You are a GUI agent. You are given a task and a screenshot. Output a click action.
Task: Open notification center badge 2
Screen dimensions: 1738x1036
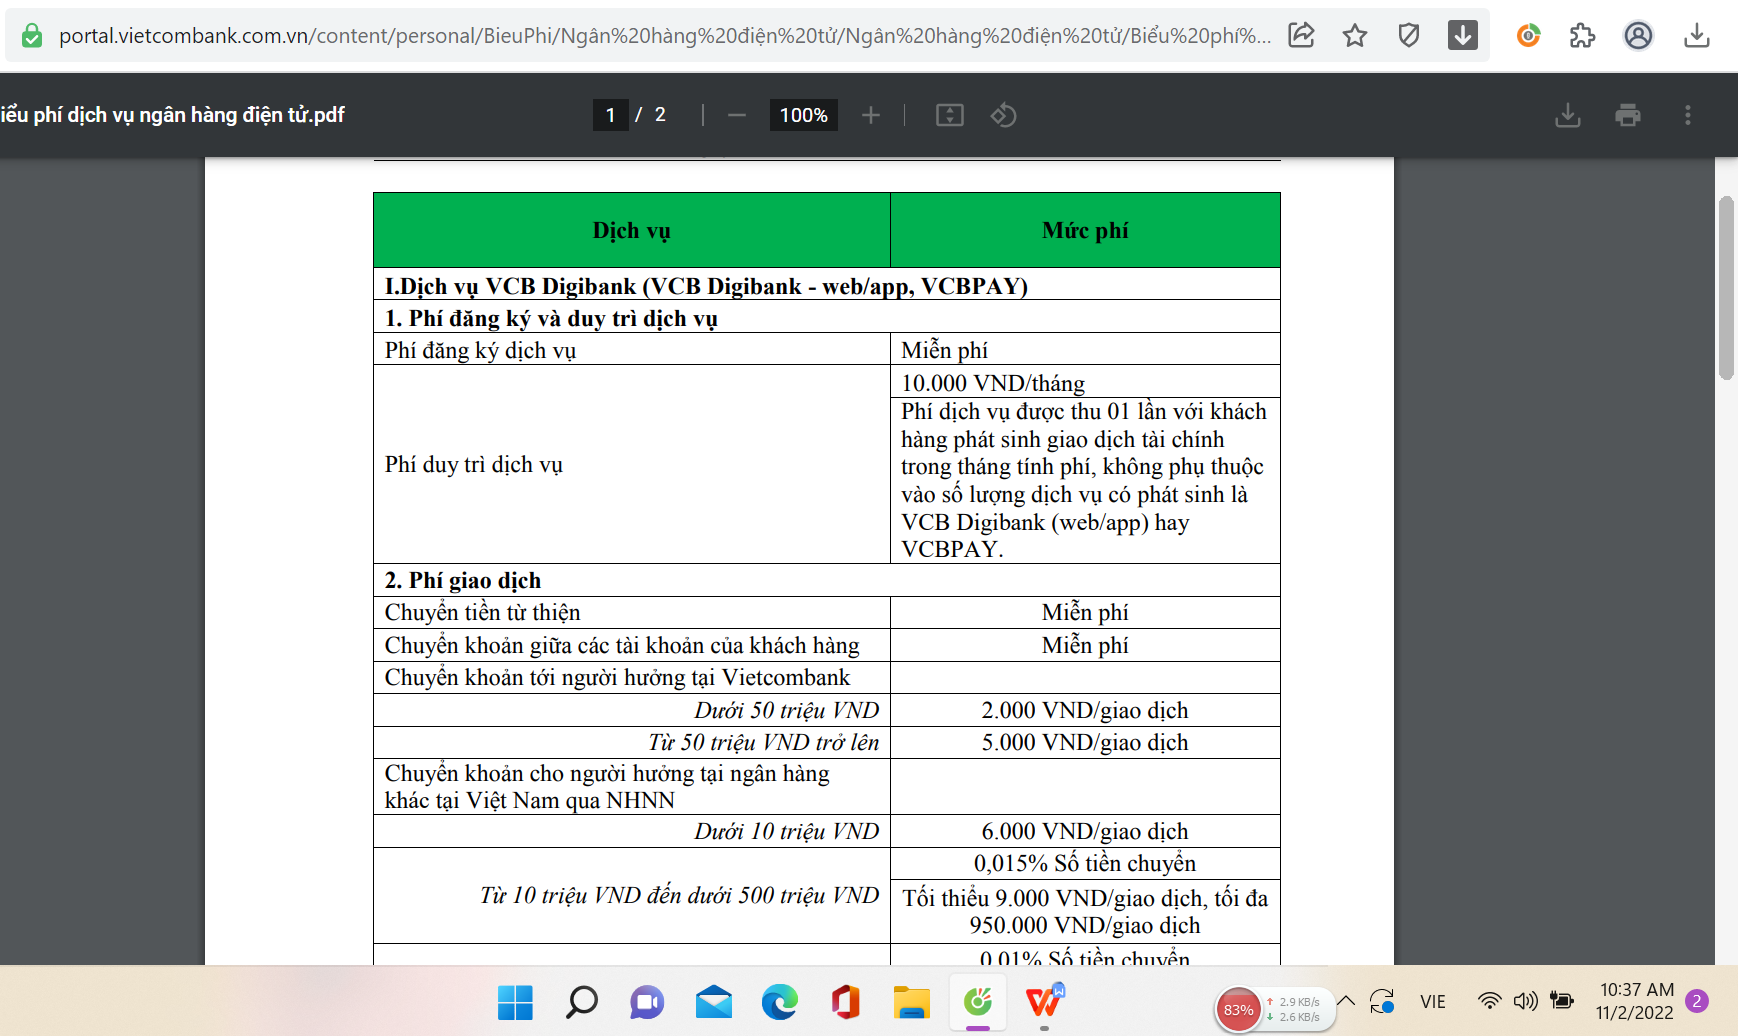click(x=1697, y=1000)
